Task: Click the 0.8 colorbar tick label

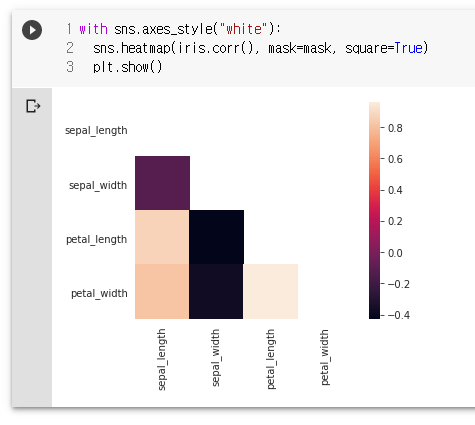Action: click(x=395, y=128)
